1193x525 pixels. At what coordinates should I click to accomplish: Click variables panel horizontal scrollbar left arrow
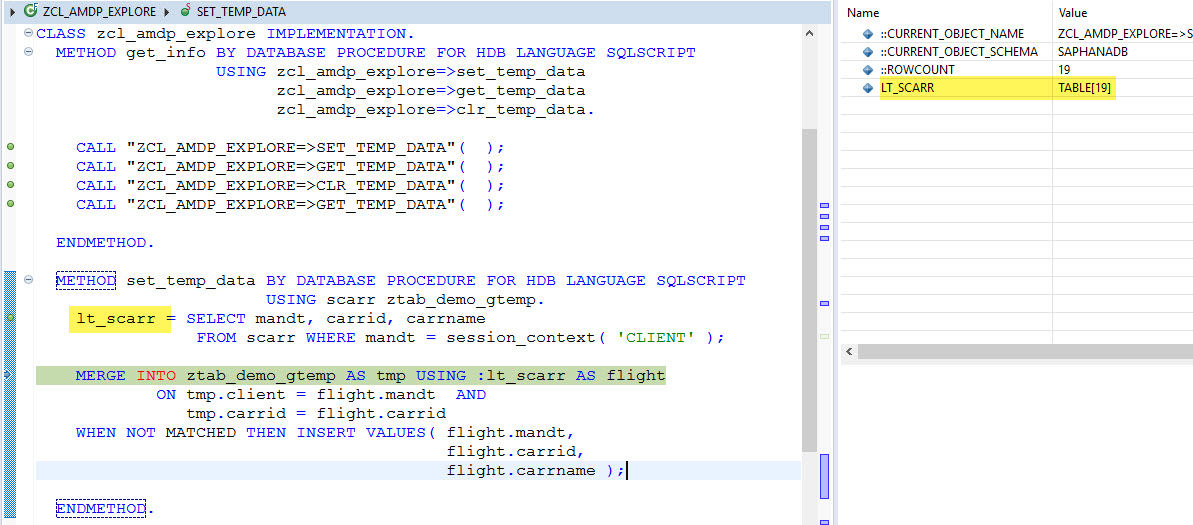(849, 351)
